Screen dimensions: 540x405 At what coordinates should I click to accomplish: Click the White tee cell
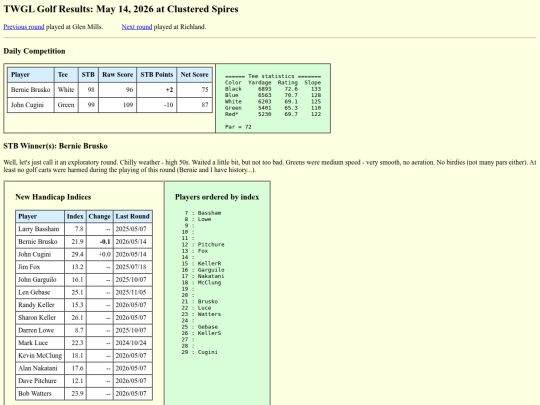coord(66,90)
